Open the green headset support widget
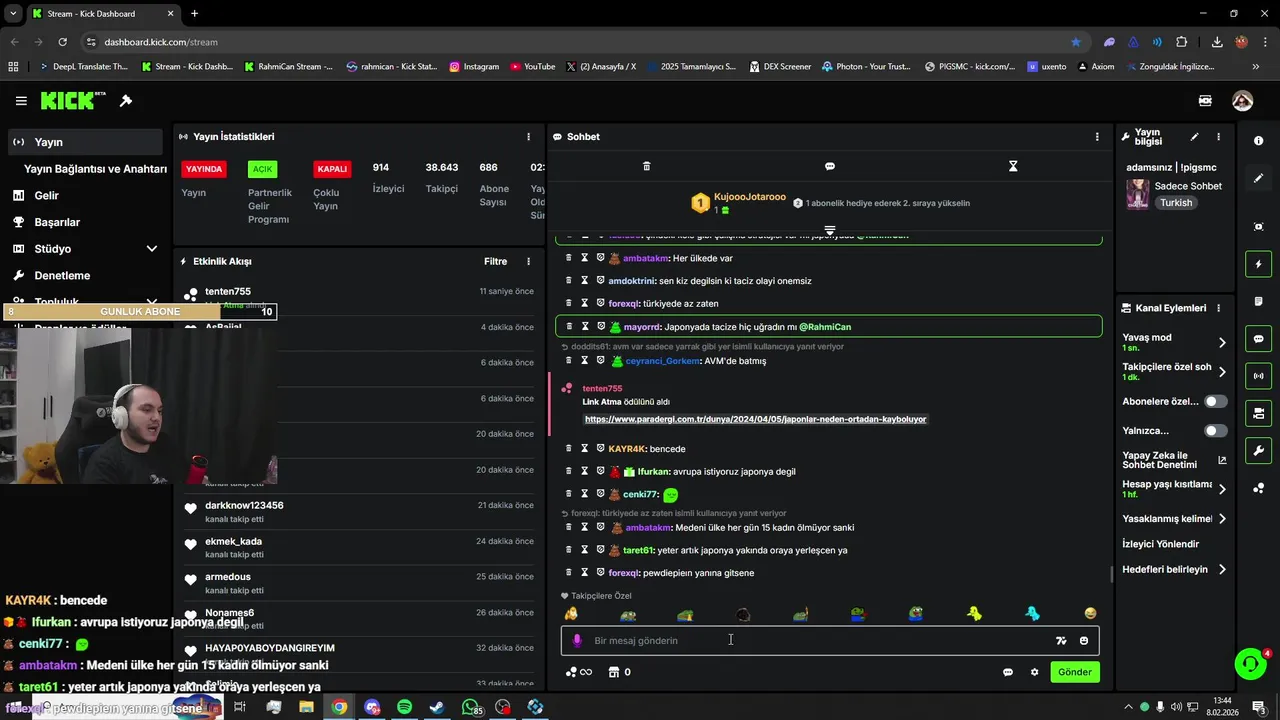1280x720 pixels. pyautogui.click(x=1249, y=663)
